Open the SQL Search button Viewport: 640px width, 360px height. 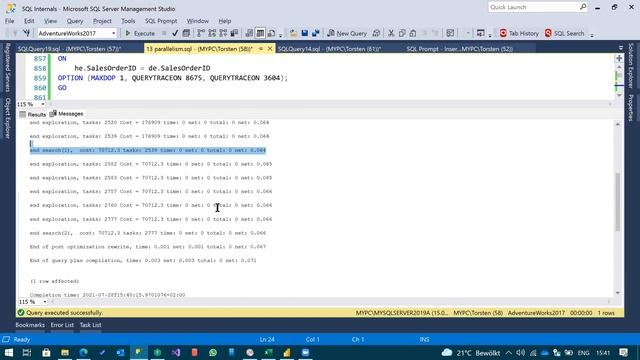pos(565,33)
